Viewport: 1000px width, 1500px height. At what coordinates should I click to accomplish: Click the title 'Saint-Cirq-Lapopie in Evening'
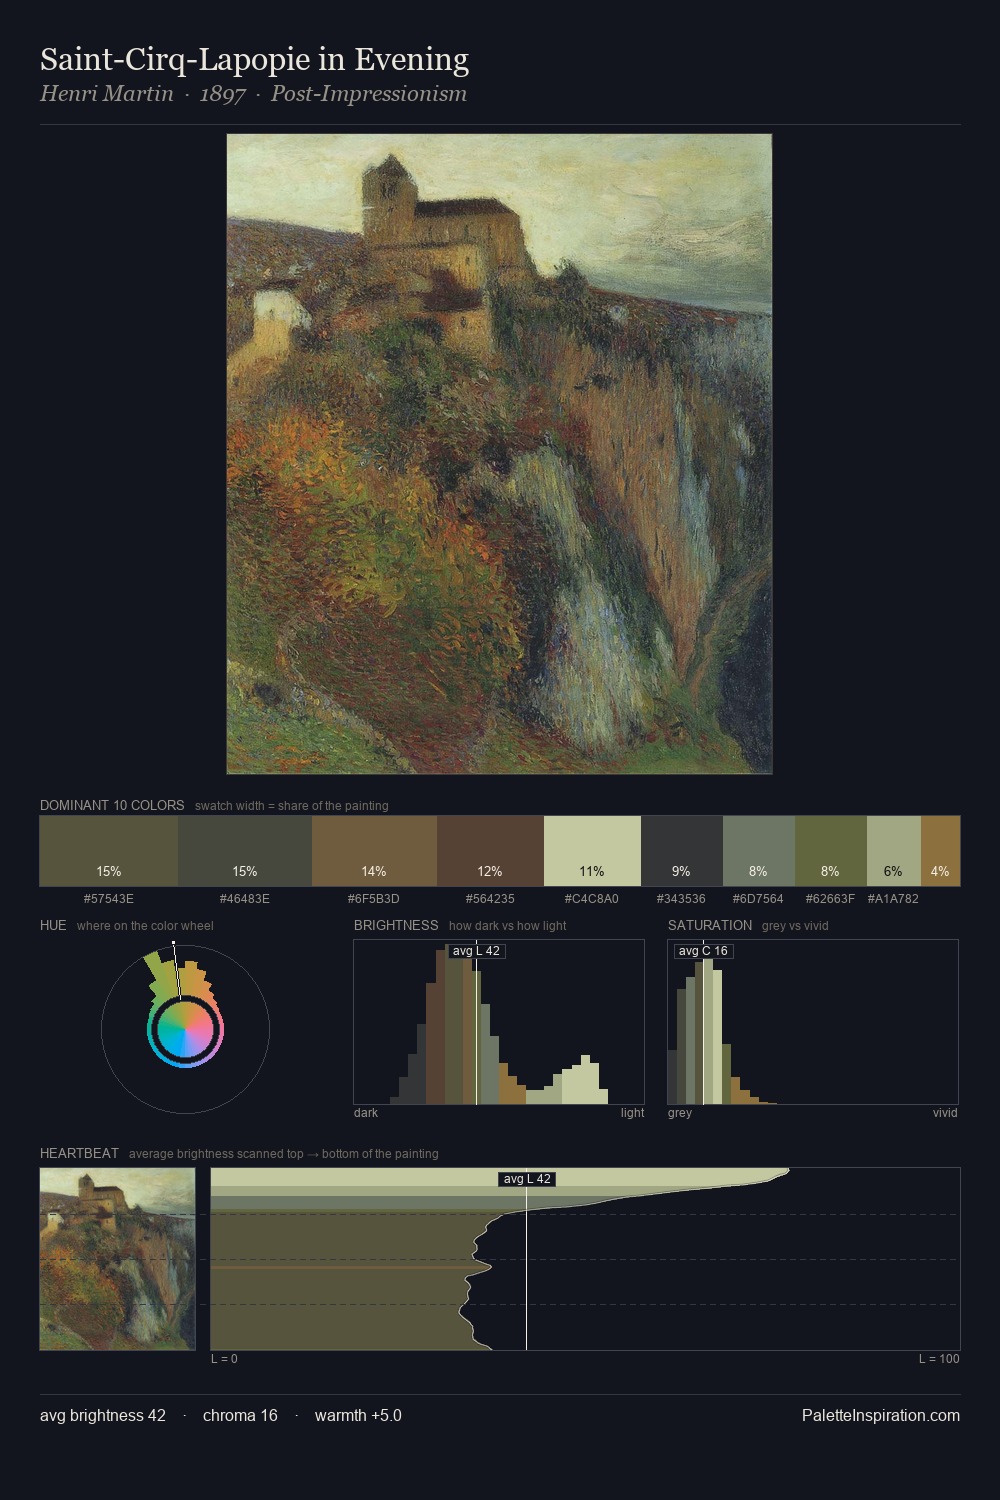tap(254, 60)
